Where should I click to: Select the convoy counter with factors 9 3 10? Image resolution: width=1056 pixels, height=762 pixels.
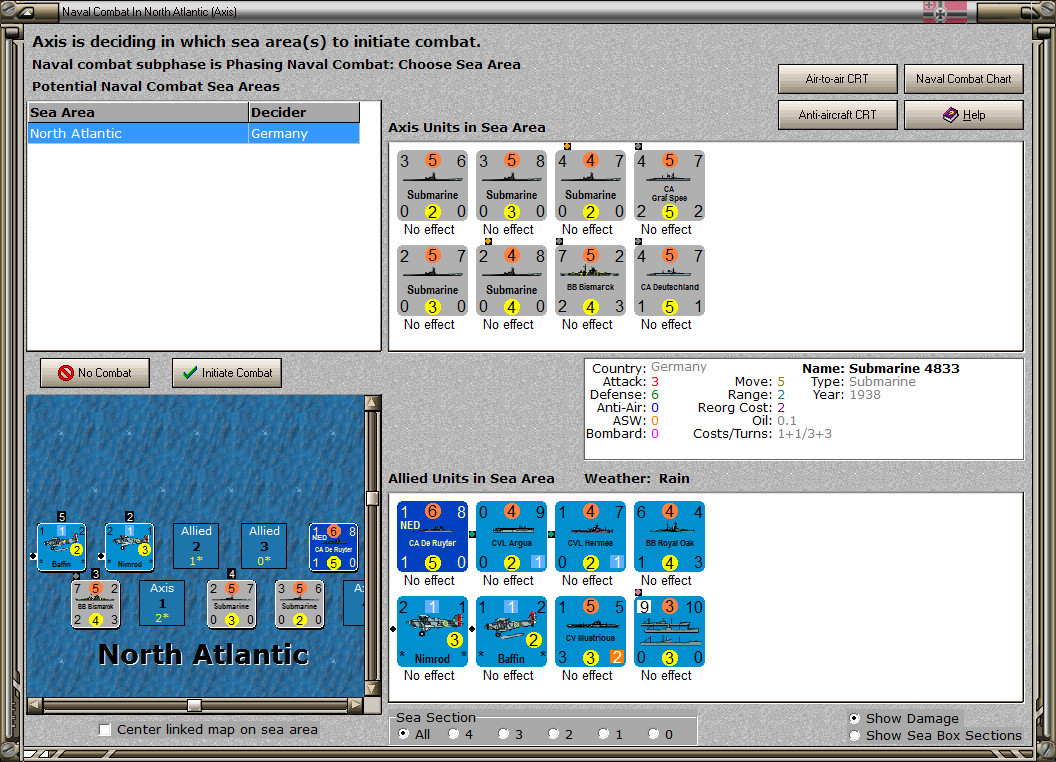click(669, 632)
